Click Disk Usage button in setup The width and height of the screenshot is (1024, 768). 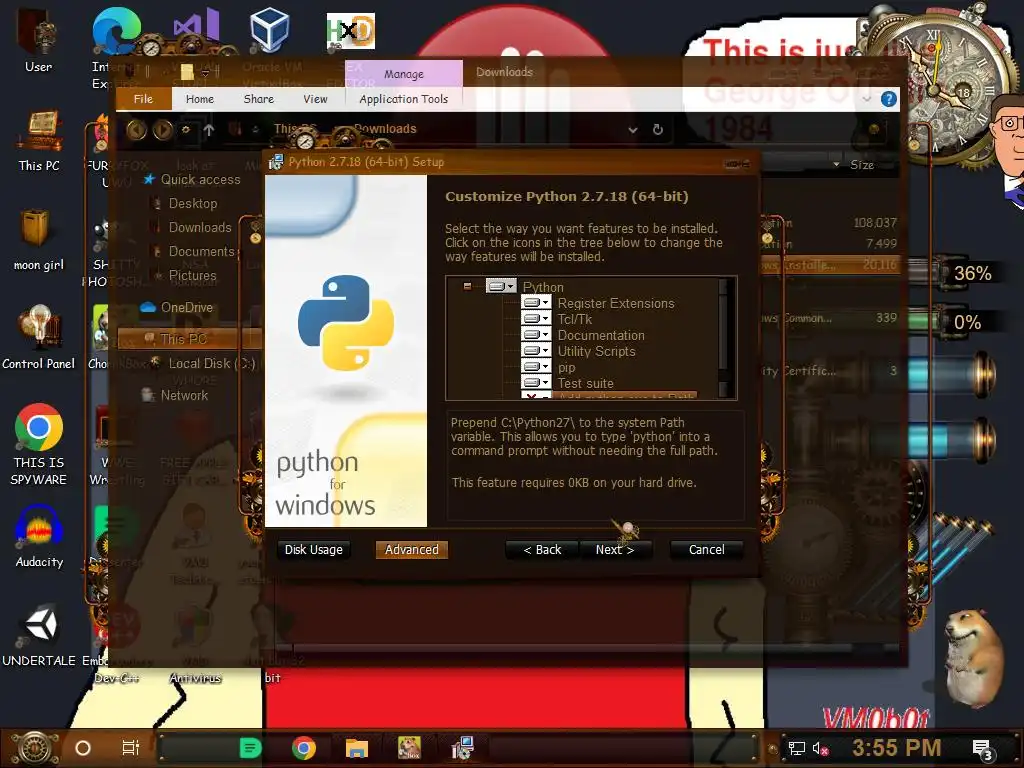click(x=313, y=550)
